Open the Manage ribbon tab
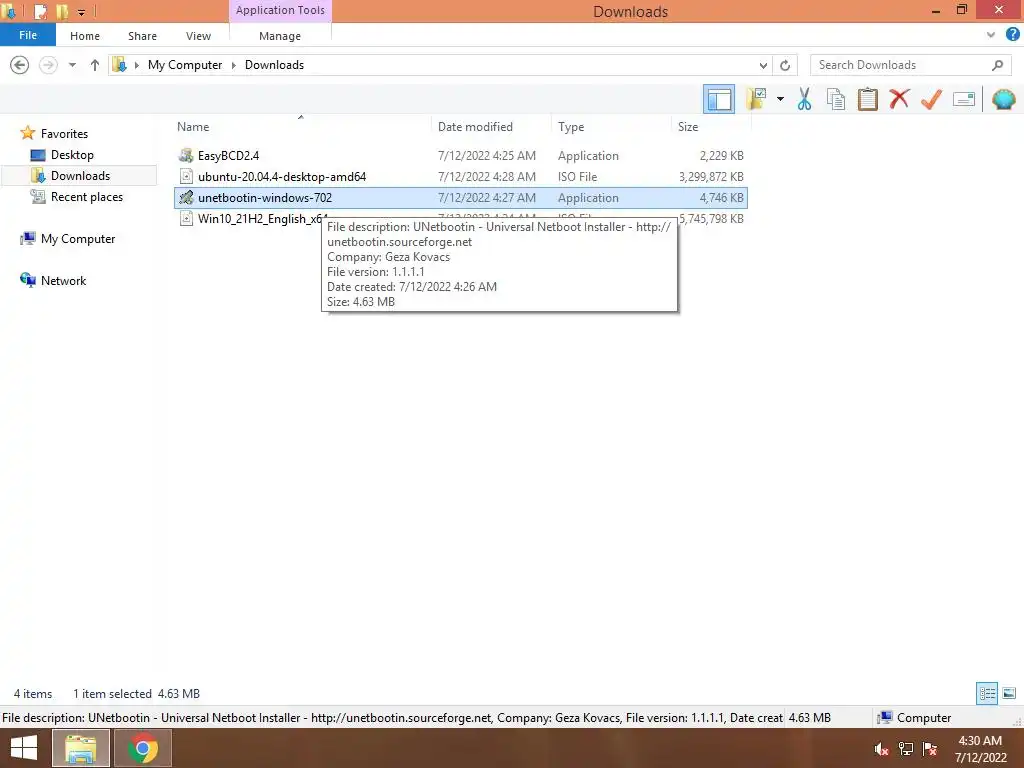1024x768 pixels. point(280,36)
